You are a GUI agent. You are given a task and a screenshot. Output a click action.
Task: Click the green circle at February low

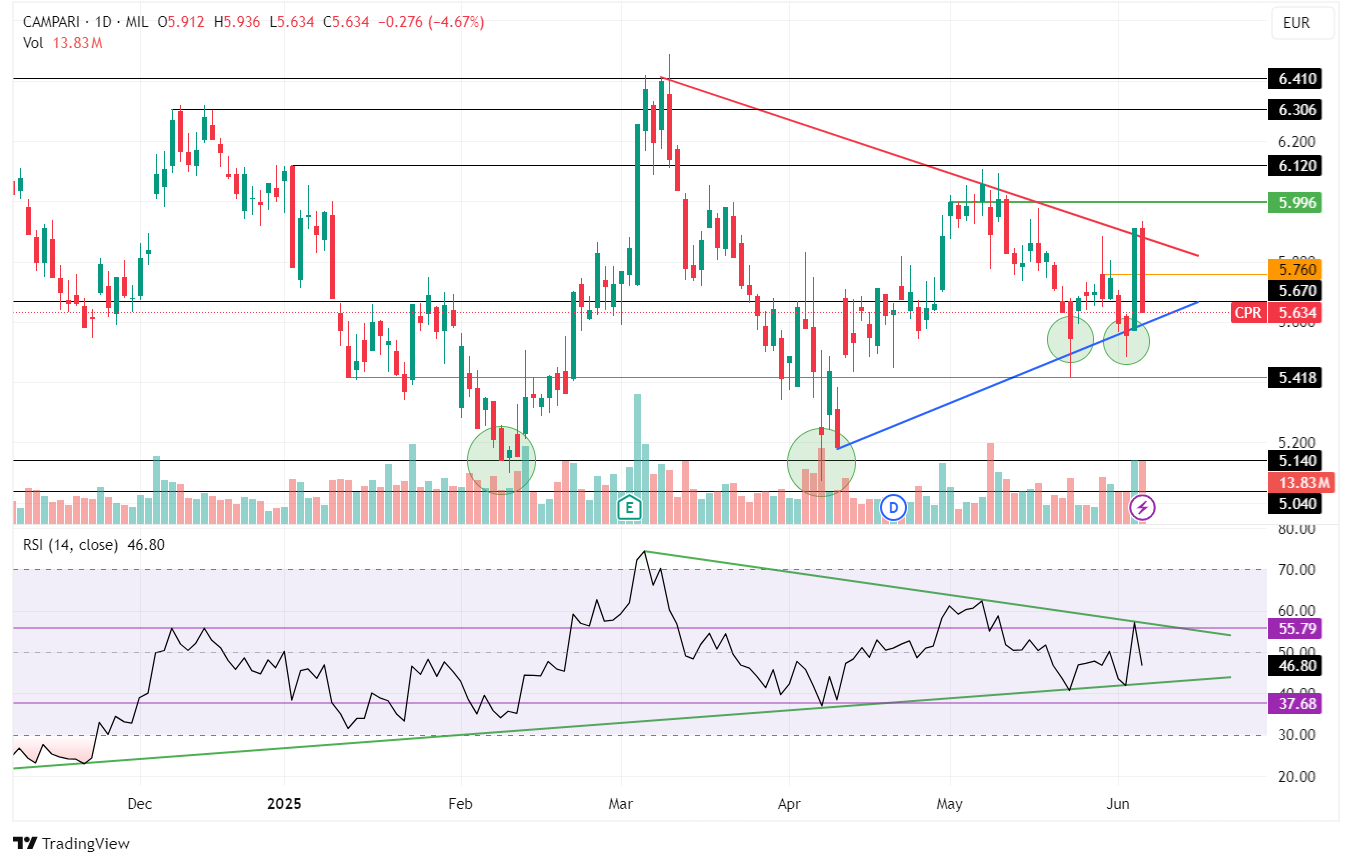pyautogui.click(x=502, y=460)
